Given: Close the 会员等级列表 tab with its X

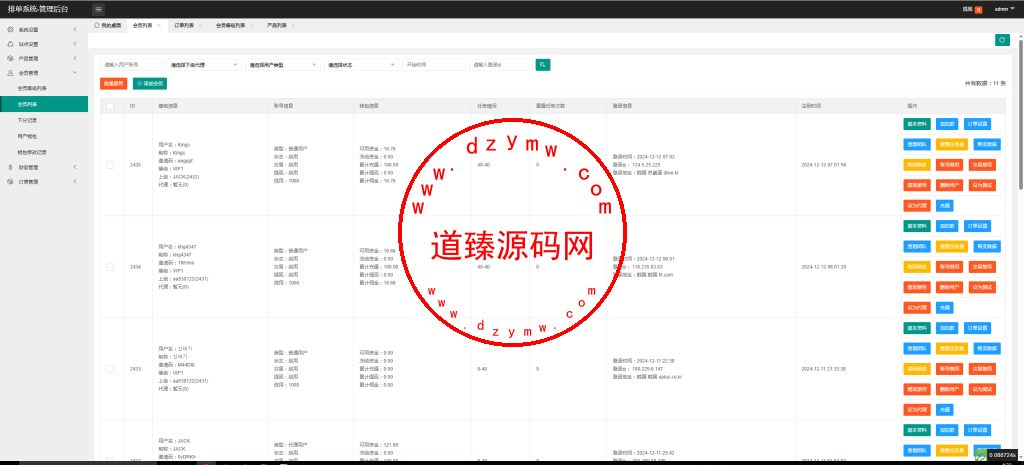Looking at the screenshot, I should 251,25.
